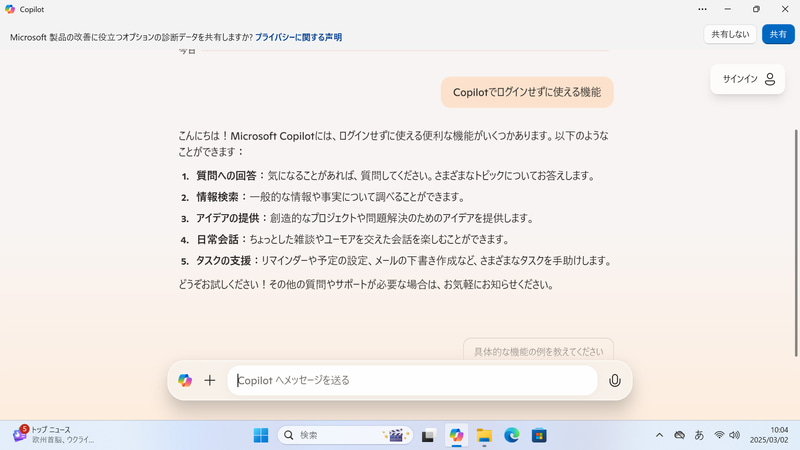Focus the Copilot へメッセージを送る input field
This screenshot has height=450, width=800.
(412, 380)
